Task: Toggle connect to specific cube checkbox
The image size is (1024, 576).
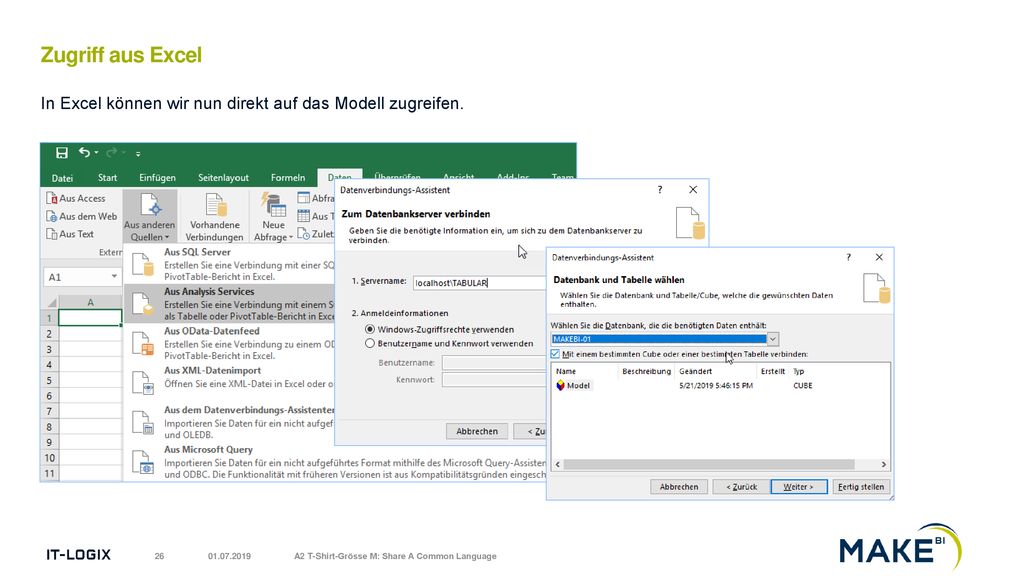Action: (555, 354)
